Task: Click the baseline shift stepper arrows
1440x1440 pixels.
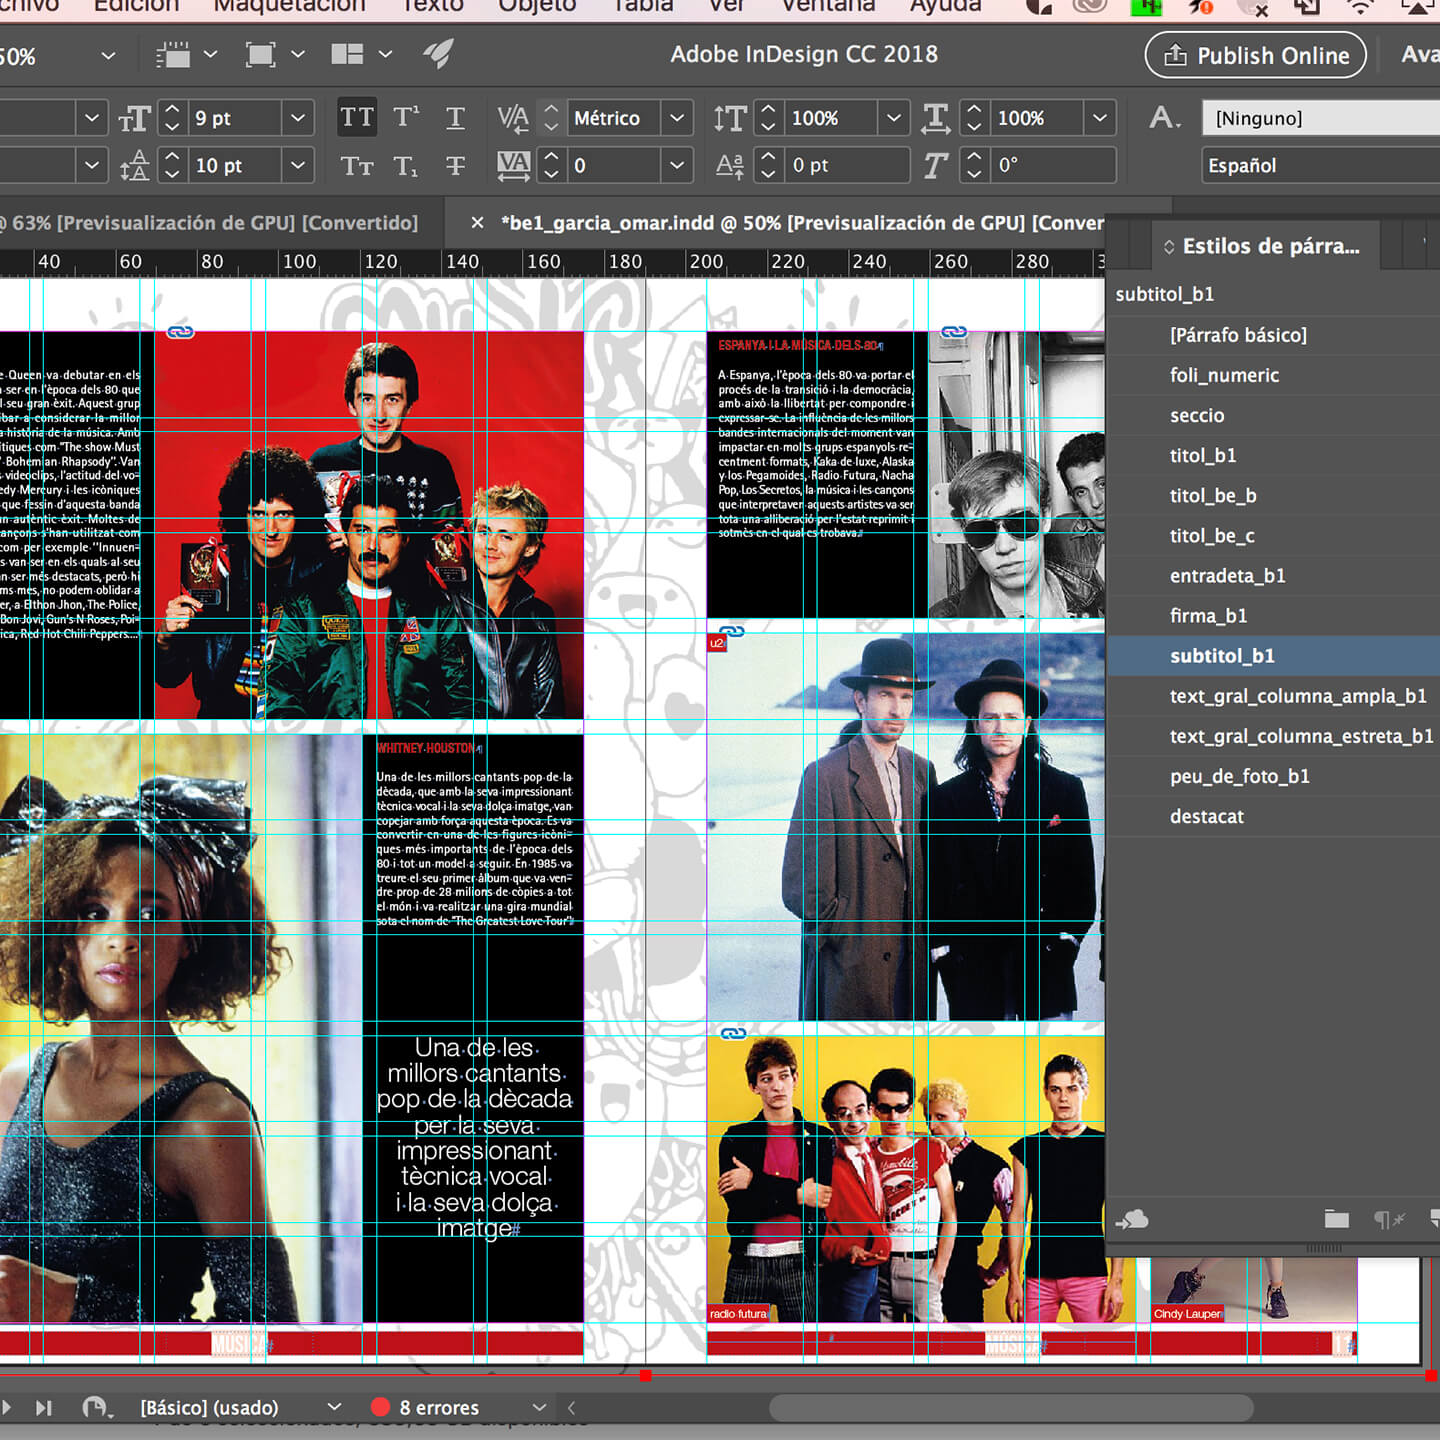Action: [768, 165]
